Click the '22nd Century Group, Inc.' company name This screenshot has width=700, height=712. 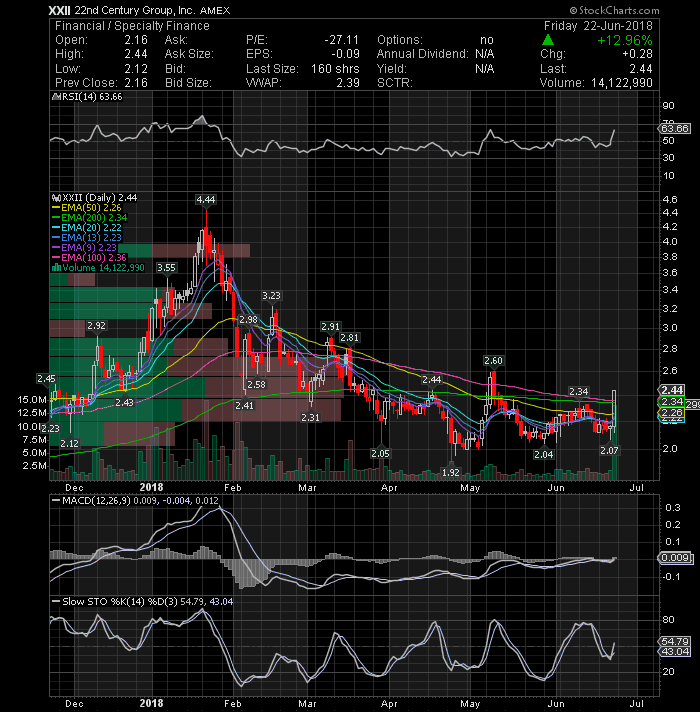click(134, 10)
